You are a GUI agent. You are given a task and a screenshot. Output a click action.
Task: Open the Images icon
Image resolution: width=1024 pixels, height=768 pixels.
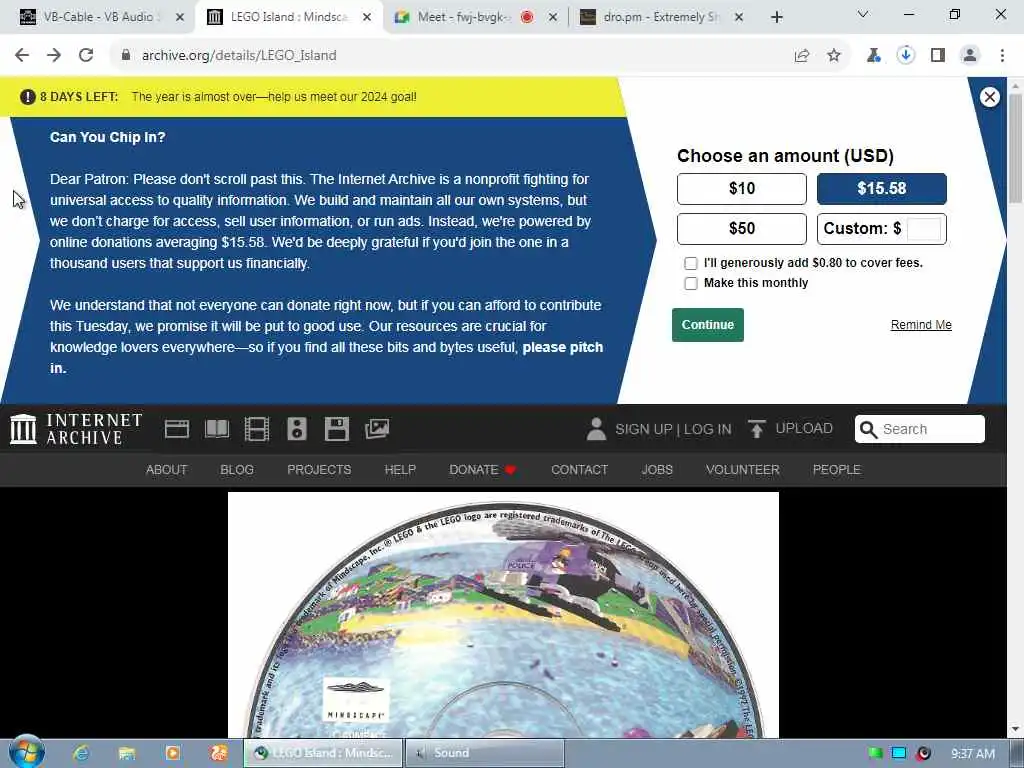click(377, 429)
